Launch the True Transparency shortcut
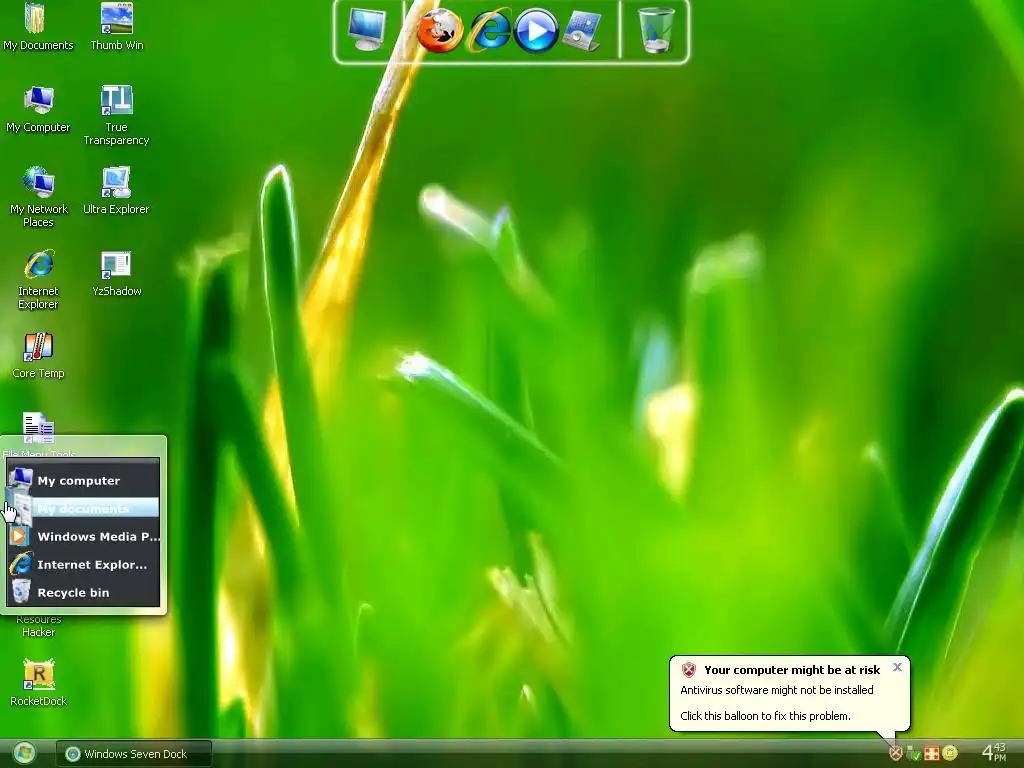Image resolution: width=1024 pixels, height=768 pixels. pos(116,115)
